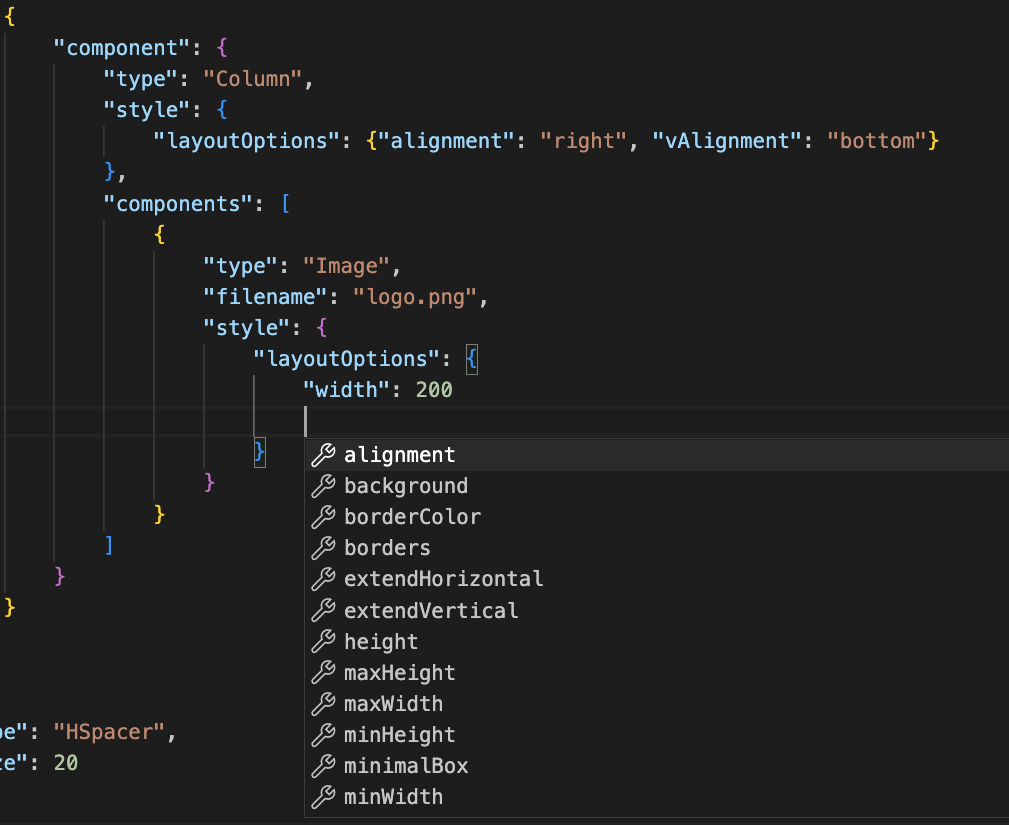Viewport: 1009px width, 825px height.
Task: Click the wrench icon beside height
Action: (x=323, y=642)
